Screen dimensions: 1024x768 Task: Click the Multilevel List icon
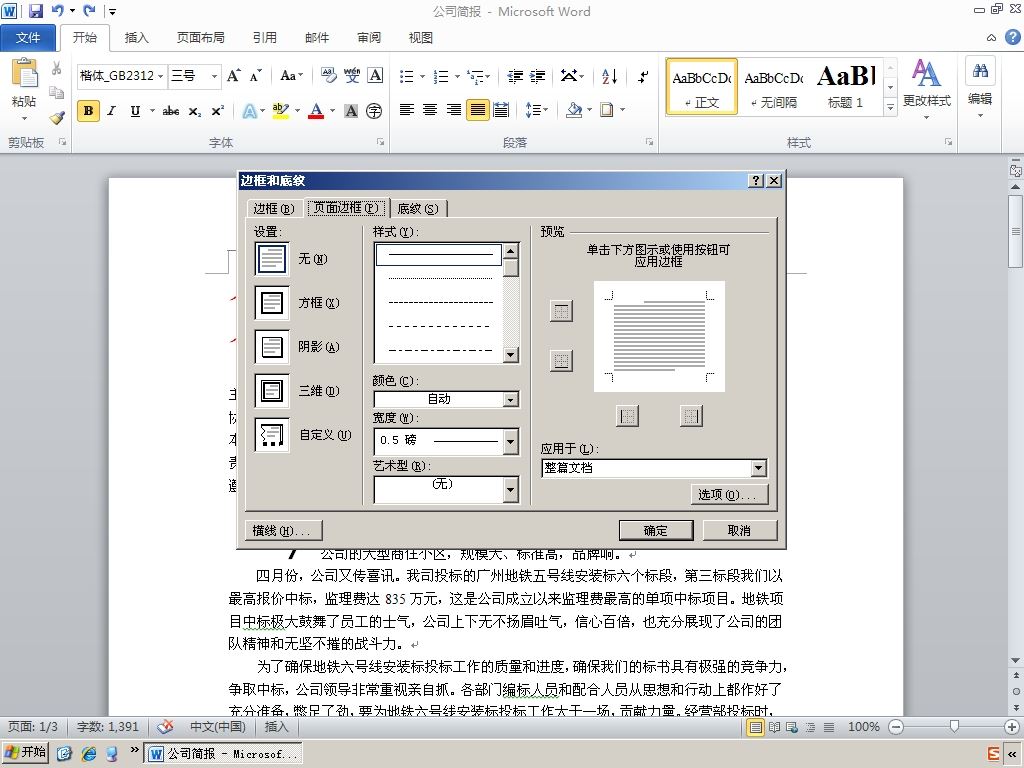pos(476,76)
